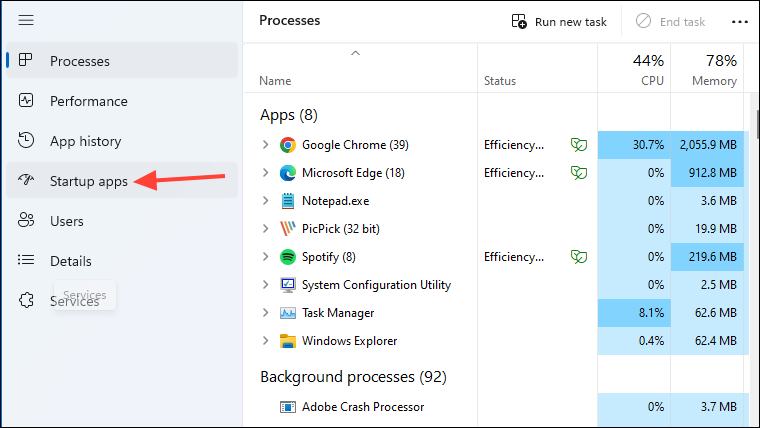Click the Spotify app icon

pyautogui.click(x=288, y=257)
